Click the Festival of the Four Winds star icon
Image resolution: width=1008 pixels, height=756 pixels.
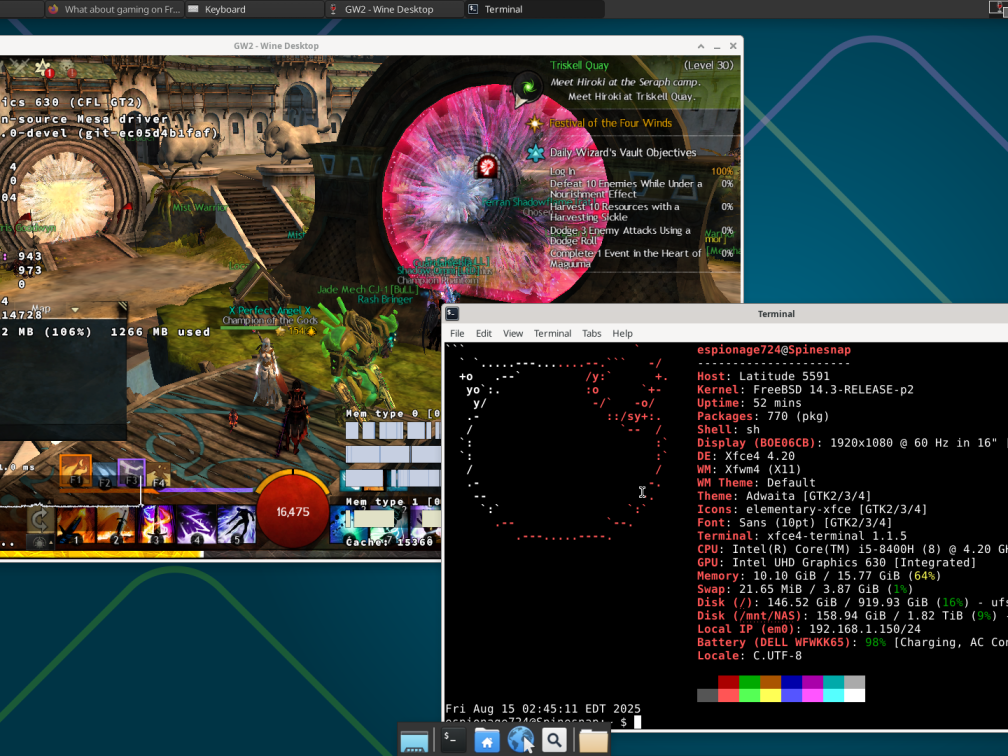click(534, 122)
